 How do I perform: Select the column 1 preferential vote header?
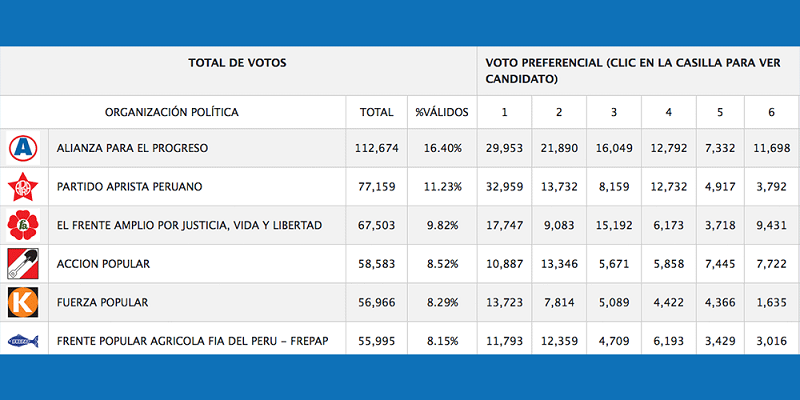pyautogui.click(x=505, y=112)
